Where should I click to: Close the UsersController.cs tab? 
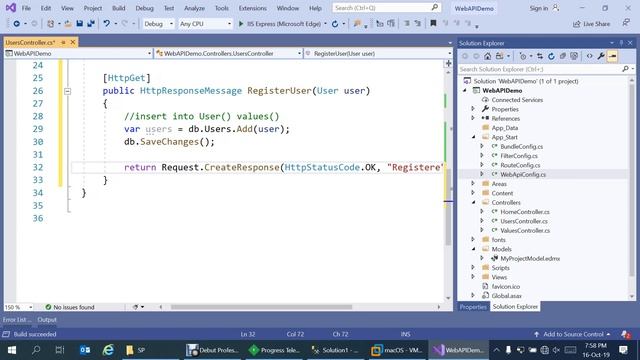[x=73, y=42]
